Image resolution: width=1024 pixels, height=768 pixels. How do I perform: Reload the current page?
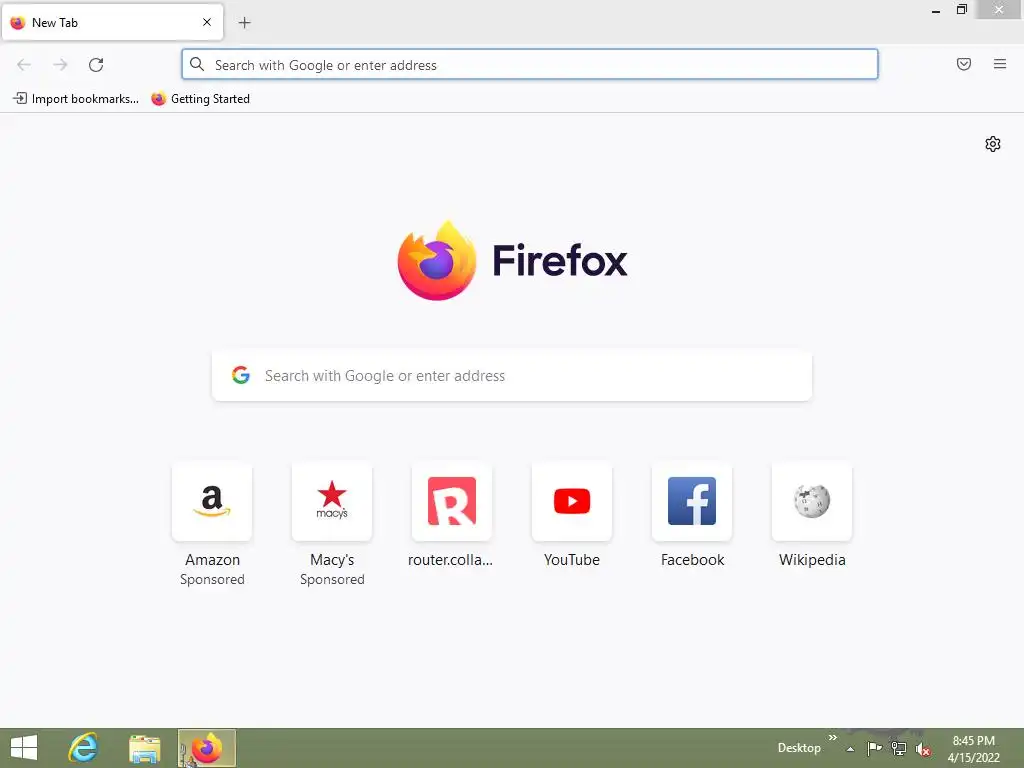click(x=96, y=65)
